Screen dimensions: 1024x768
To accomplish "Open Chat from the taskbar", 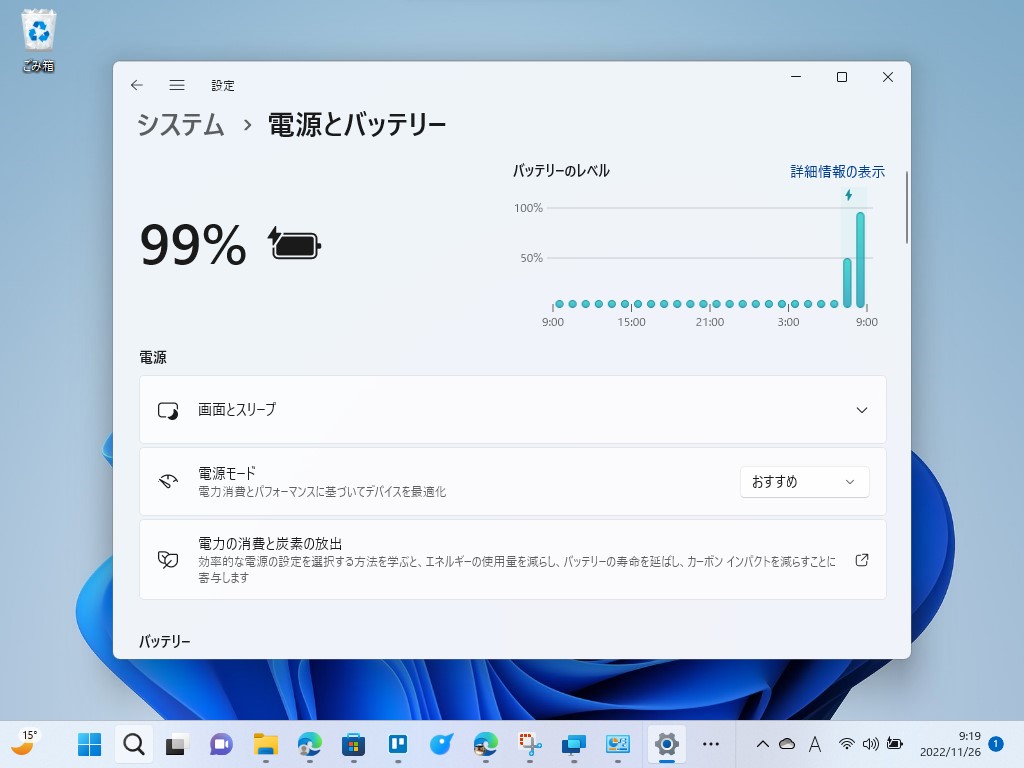I will (220, 744).
